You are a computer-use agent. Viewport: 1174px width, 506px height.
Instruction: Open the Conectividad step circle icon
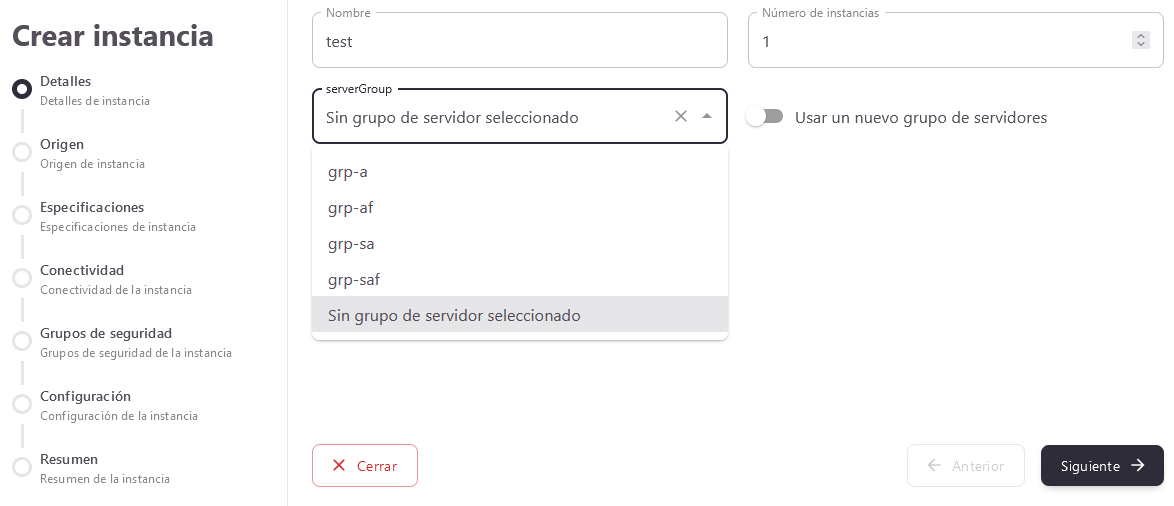(x=22, y=278)
